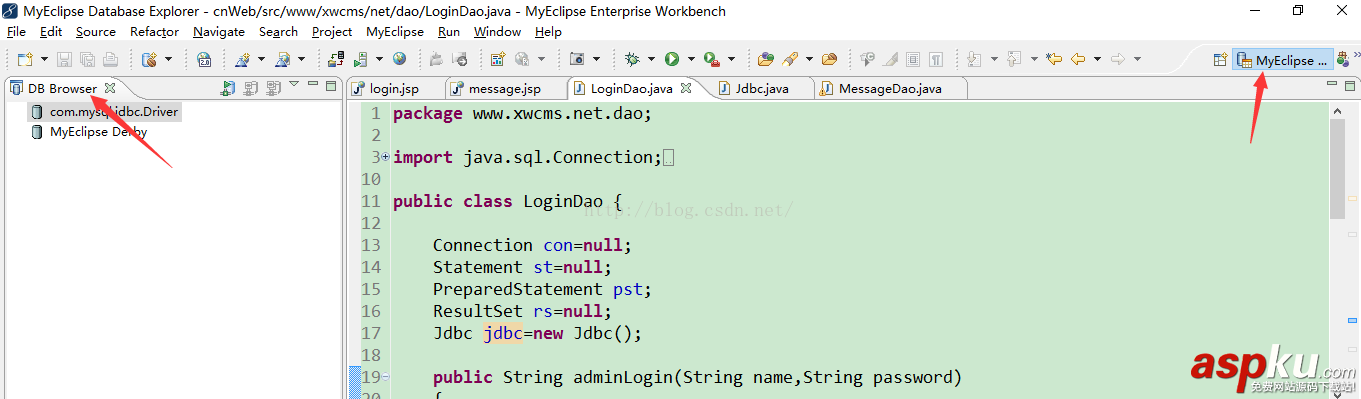Toggle the block selection mode icon

[912, 59]
